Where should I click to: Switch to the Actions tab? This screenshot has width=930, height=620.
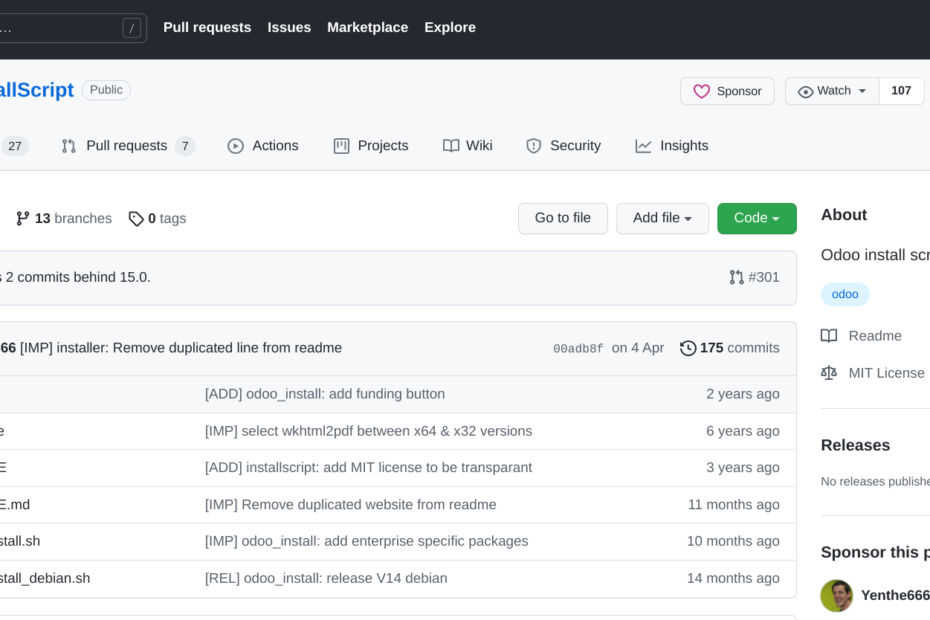click(263, 146)
